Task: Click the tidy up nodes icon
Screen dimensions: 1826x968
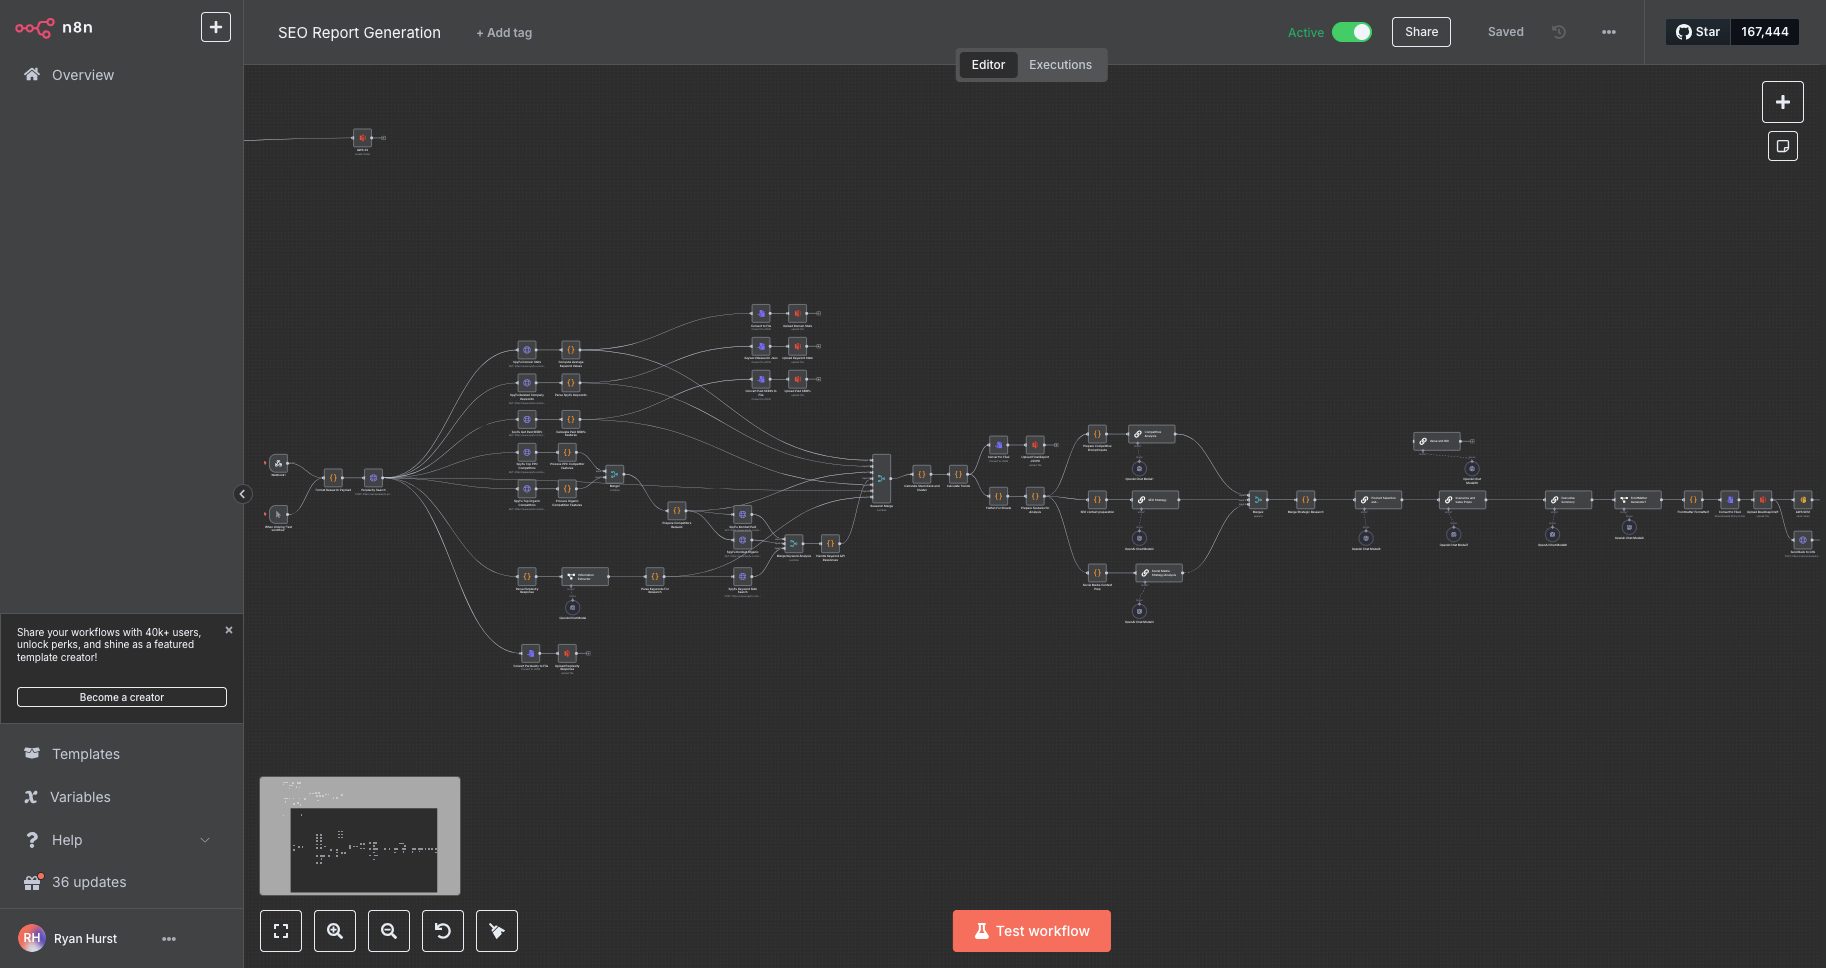Action: 497,931
